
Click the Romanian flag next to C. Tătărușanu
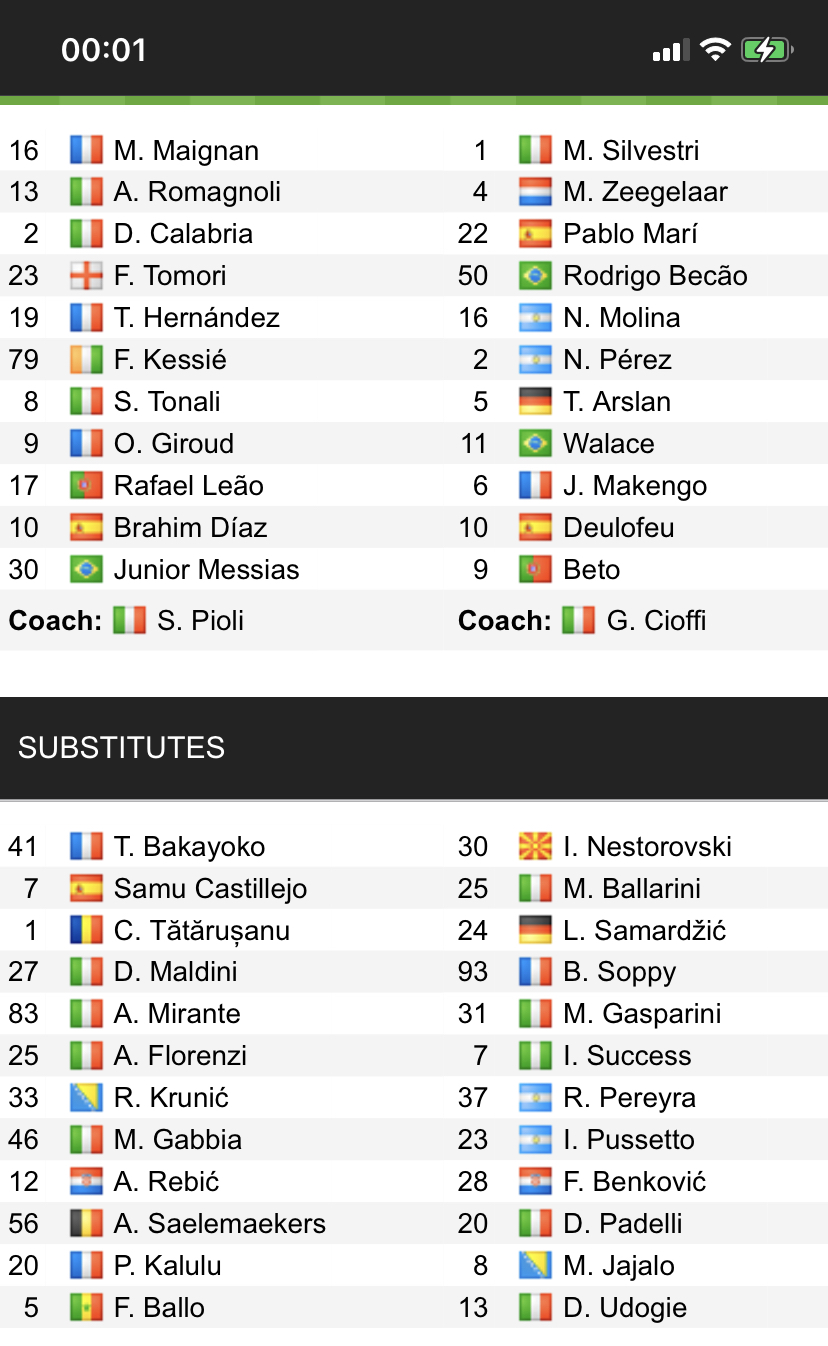pyautogui.click(x=85, y=930)
